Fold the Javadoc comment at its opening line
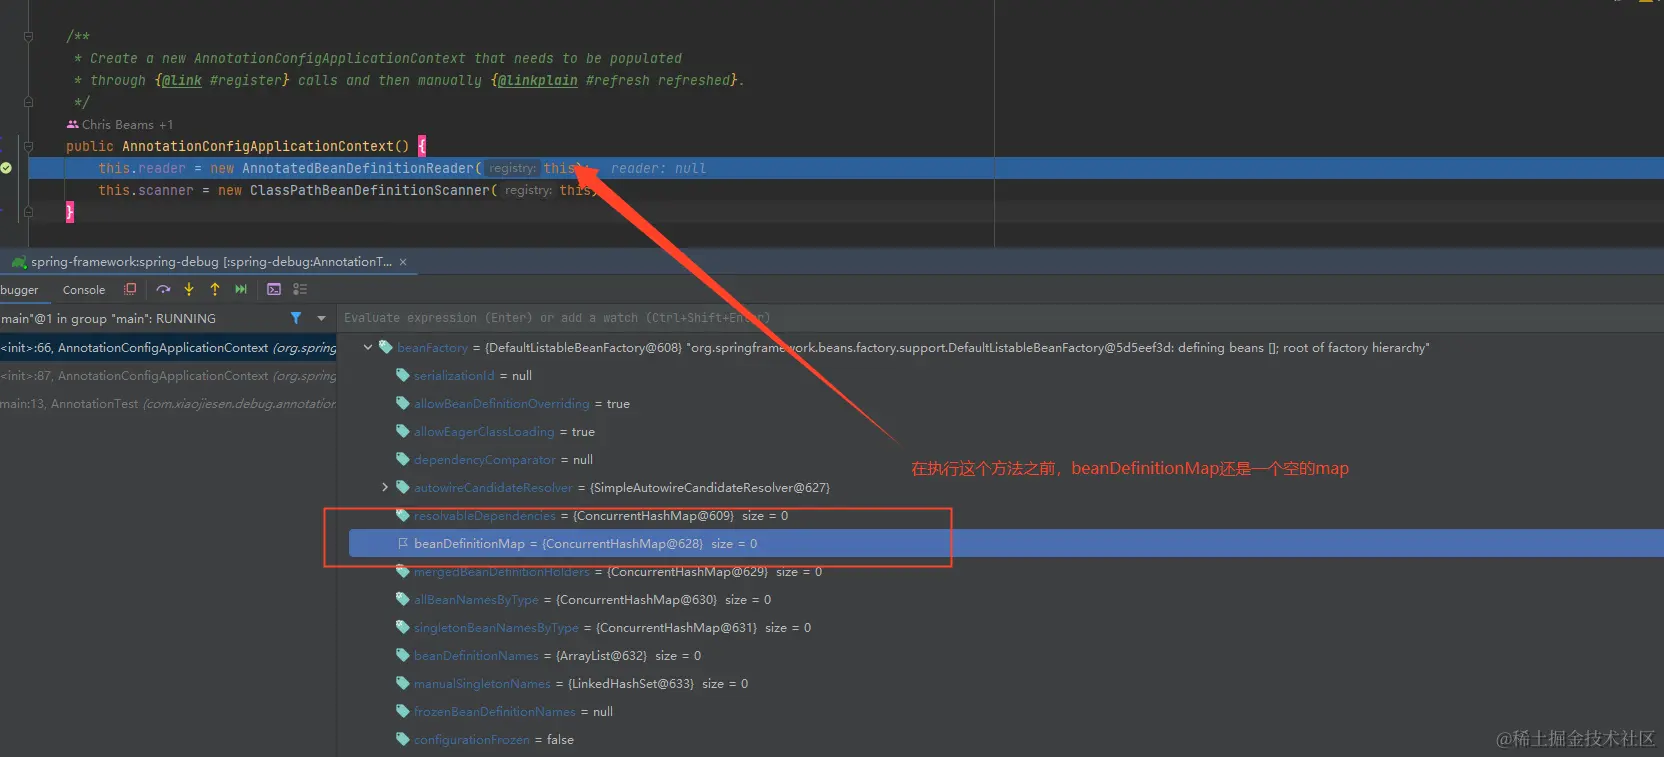The image size is (1664, 757). point(28,36)
